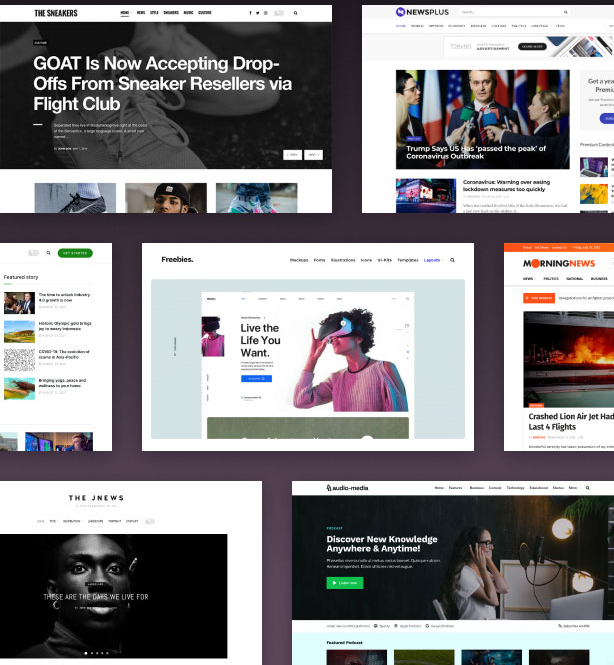Click the MorningNews logo

tap(559, 263)
